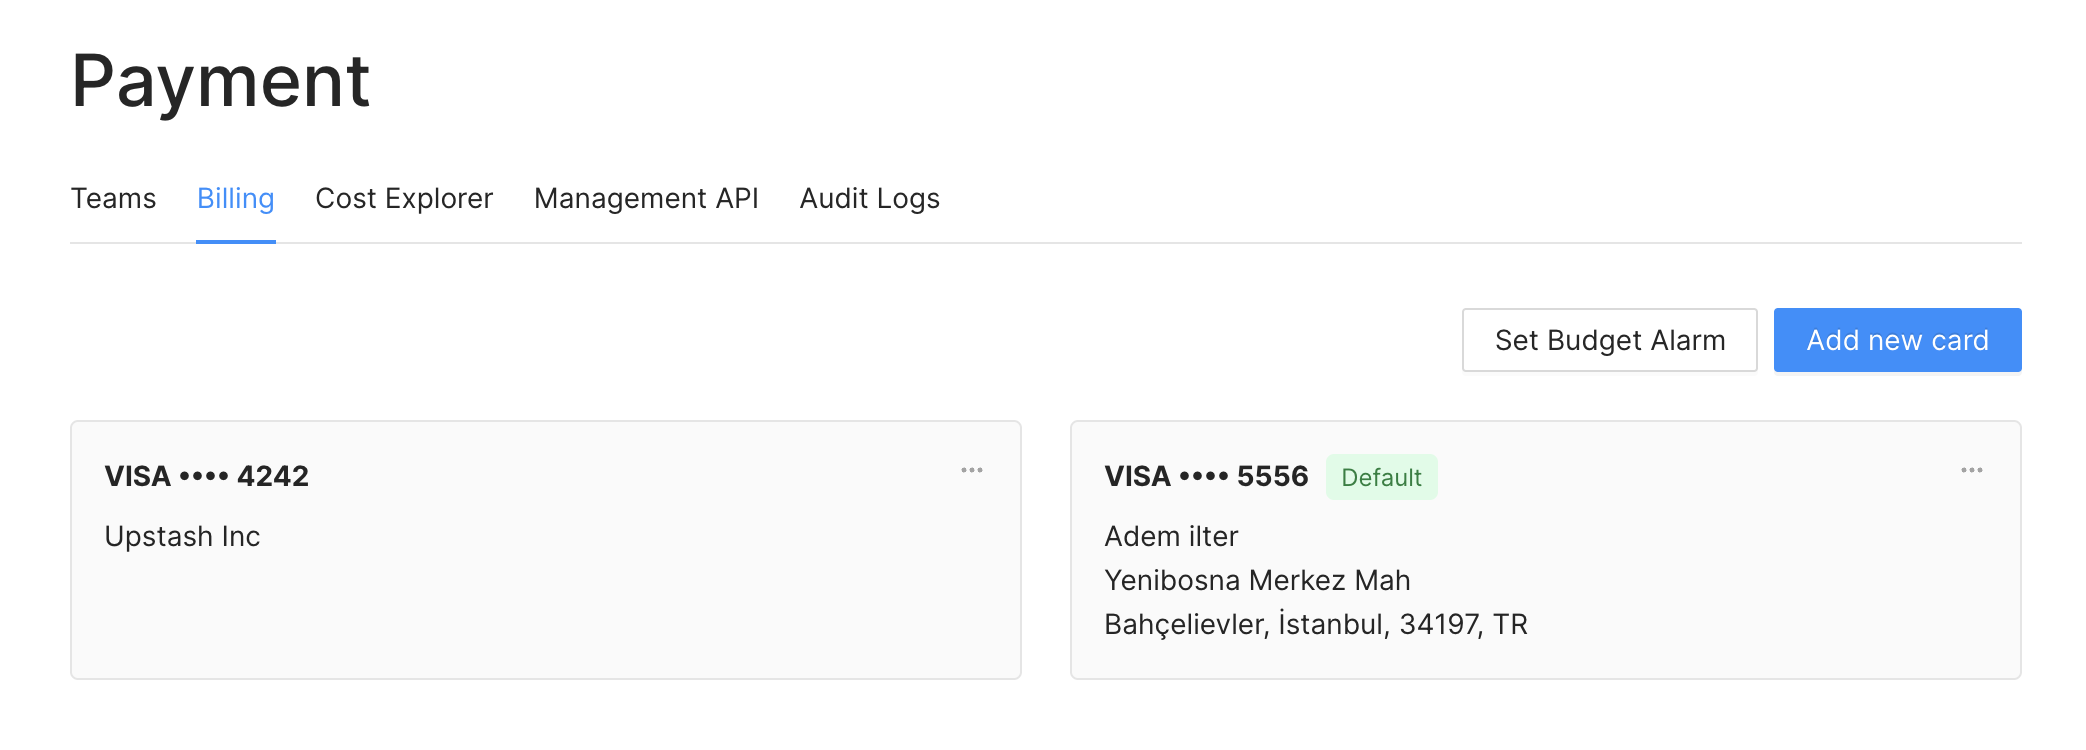
Task: Click the VISA brand label on the default card
Action: pyautogui.click(x=1137, y=476)
